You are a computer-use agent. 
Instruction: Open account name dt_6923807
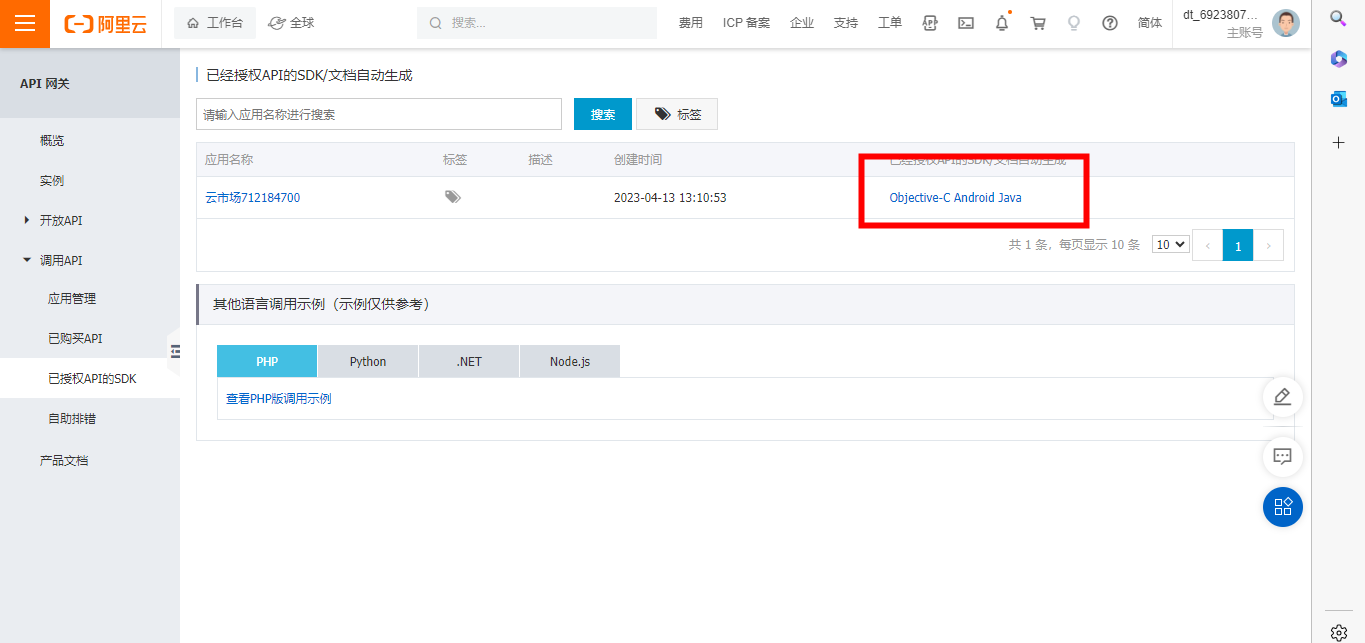click(1220, 15)
